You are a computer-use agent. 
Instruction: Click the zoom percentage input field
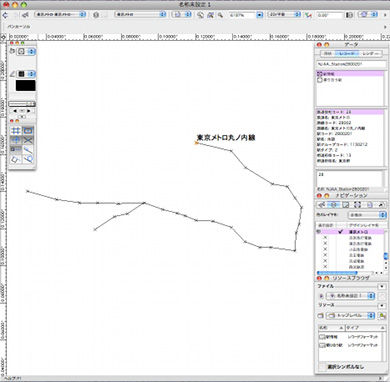point(242,15)
